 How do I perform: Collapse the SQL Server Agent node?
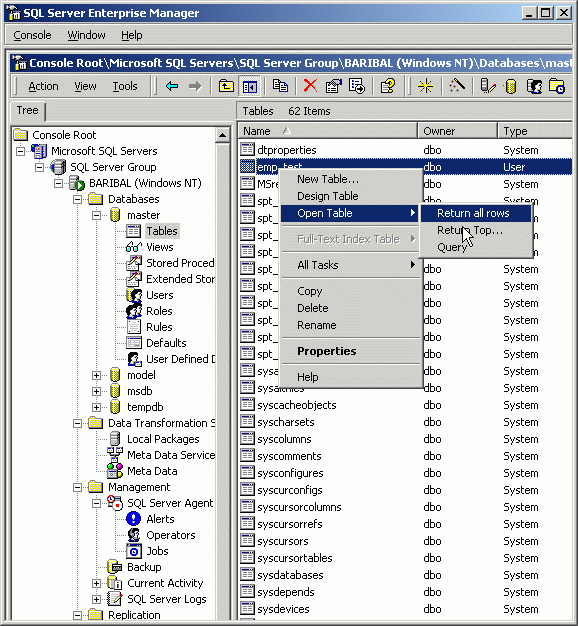tap(97, 503)
